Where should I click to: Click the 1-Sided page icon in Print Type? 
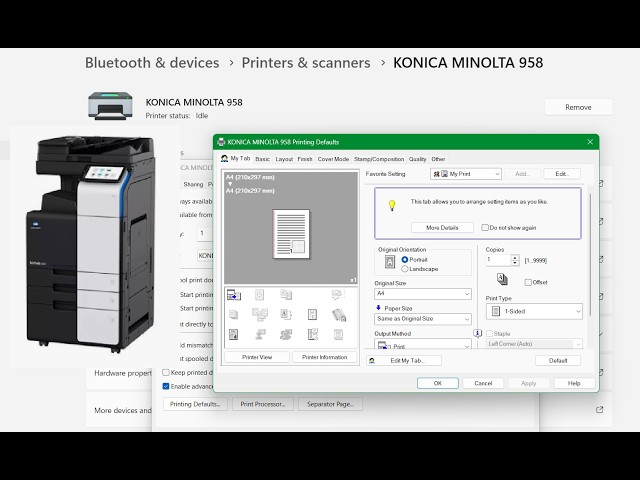tap(496, 311)
